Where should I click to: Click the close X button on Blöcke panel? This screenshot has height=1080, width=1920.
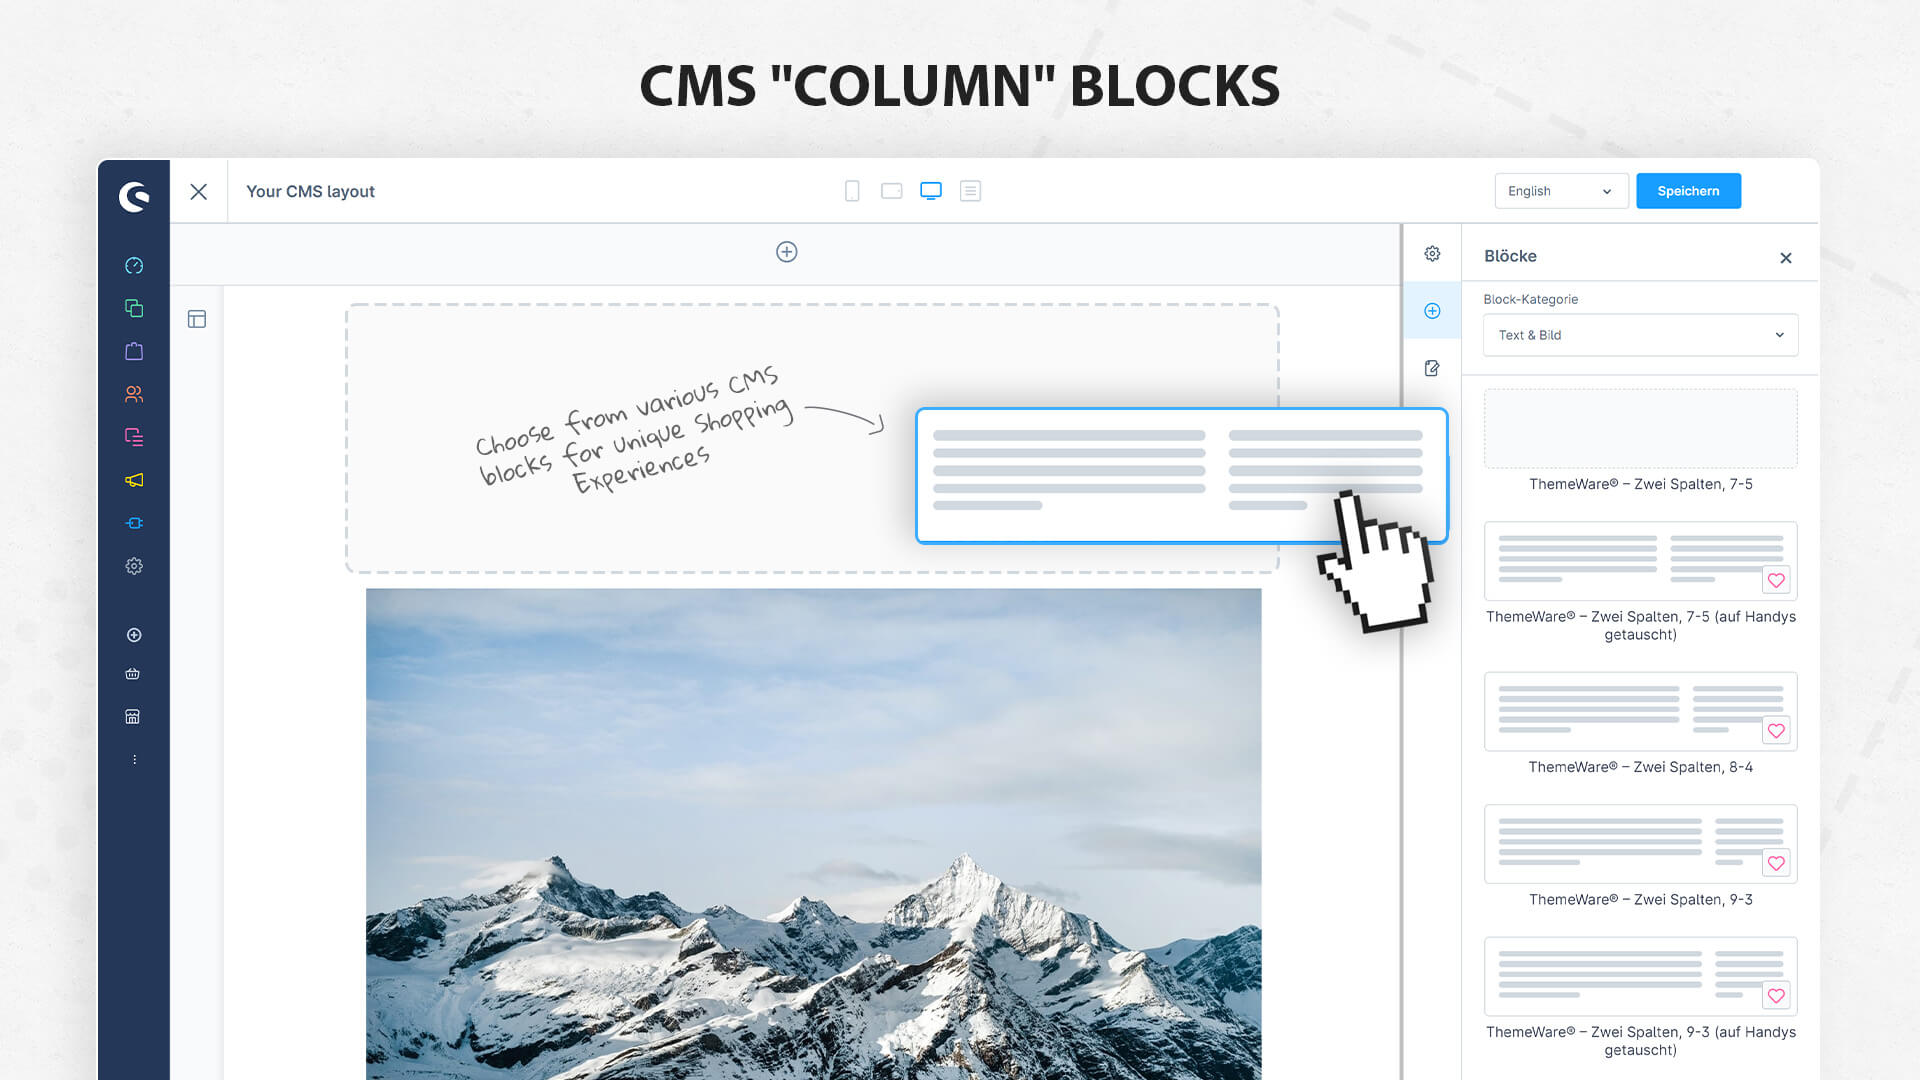coord(1784,257)
